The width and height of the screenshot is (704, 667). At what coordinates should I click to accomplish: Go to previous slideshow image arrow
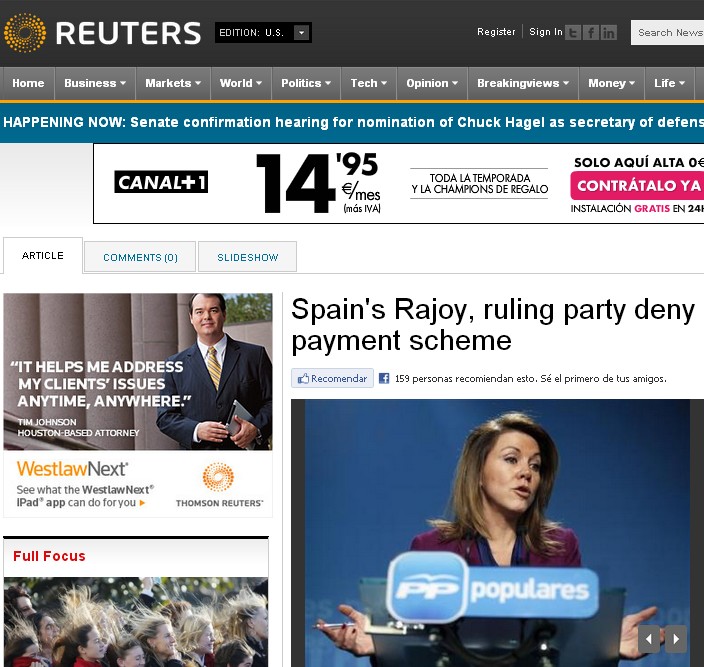coord(649,638)
